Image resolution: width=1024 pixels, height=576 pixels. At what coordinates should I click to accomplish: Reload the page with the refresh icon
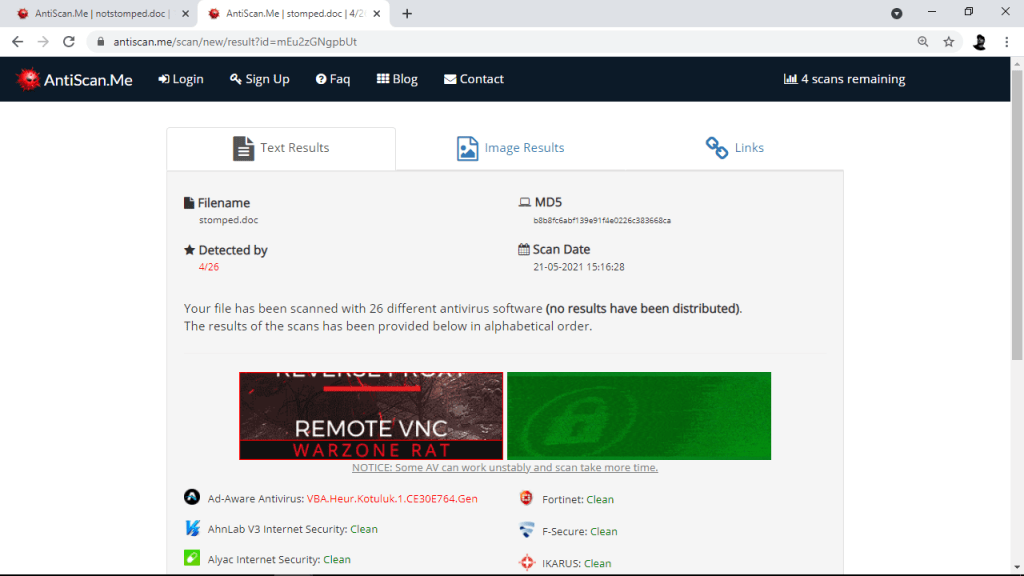(x=69, y=42)
